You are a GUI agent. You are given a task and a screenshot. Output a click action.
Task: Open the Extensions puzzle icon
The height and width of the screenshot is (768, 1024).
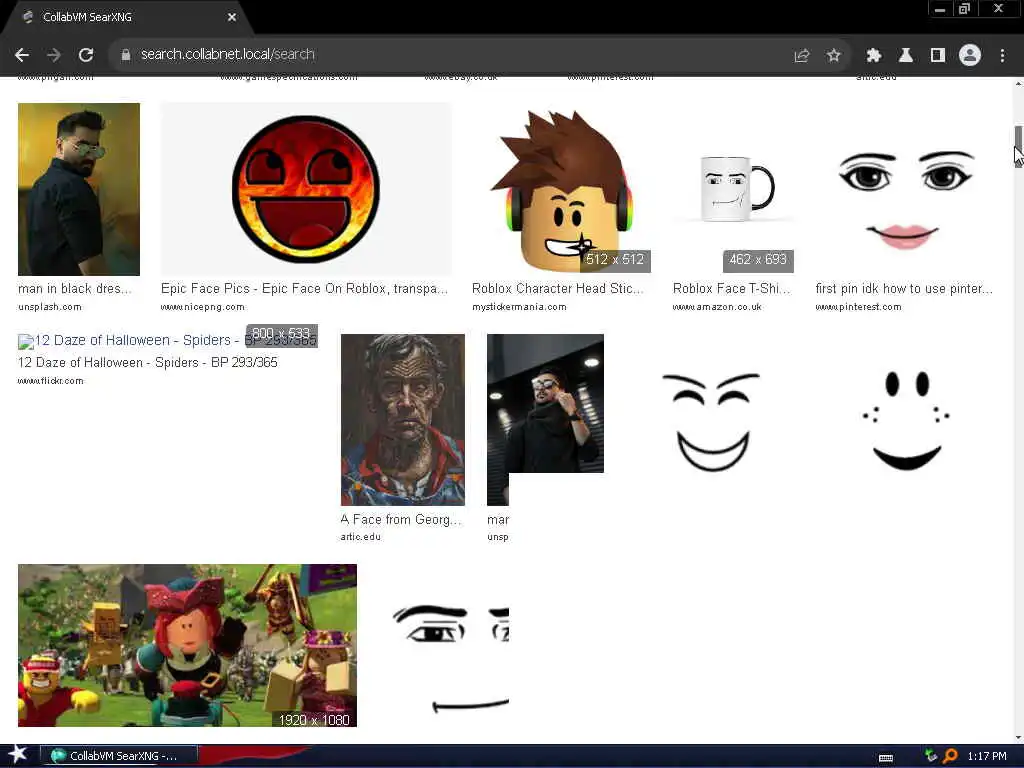point(874,56)
